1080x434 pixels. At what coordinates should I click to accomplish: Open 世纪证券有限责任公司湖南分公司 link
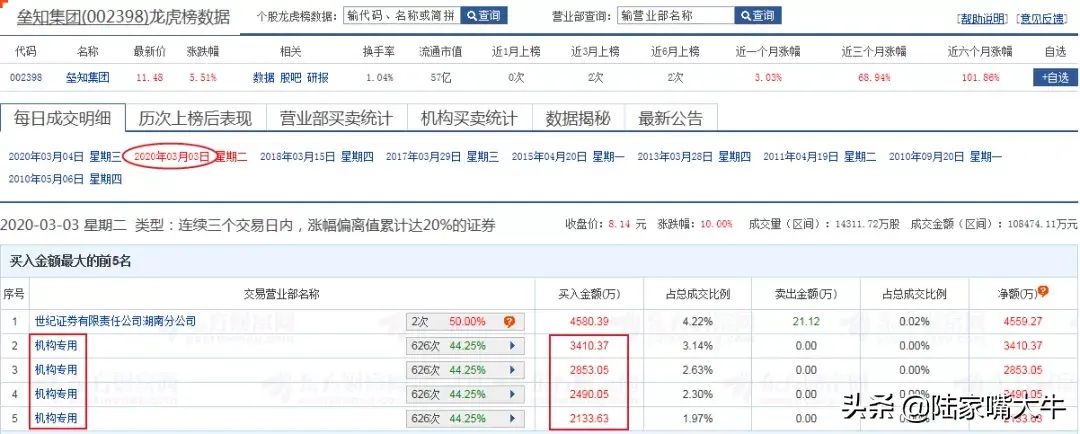tap(114, 322)
